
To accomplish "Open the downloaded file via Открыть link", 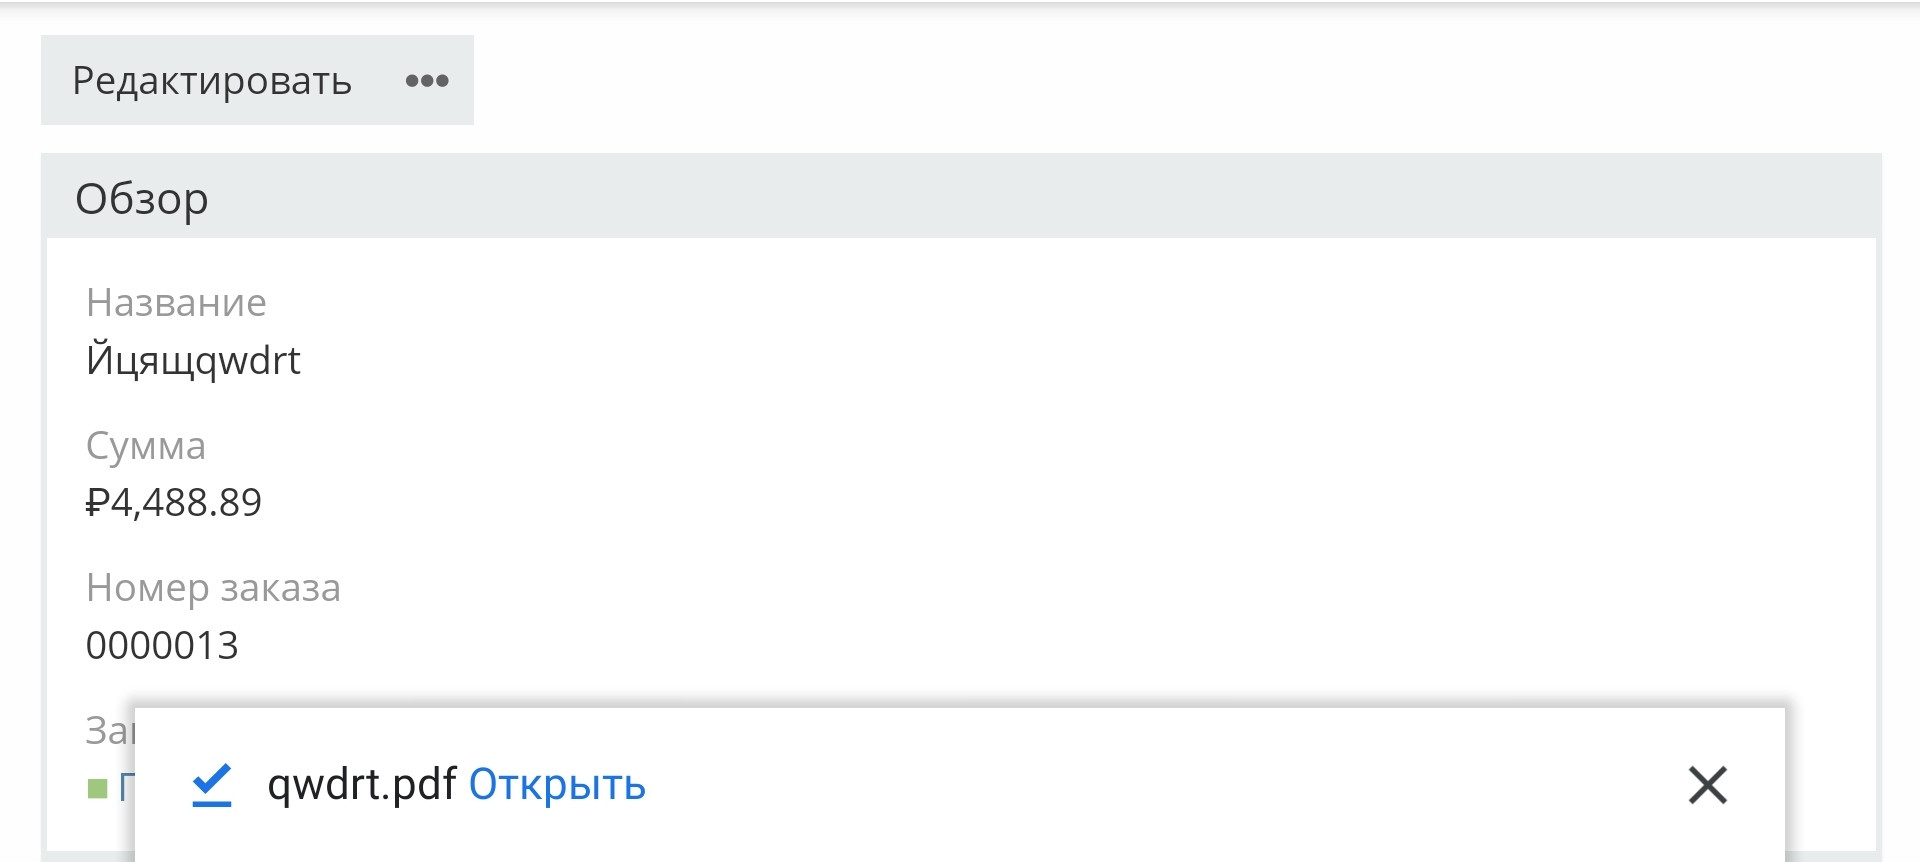I will (x=557, y=785).
